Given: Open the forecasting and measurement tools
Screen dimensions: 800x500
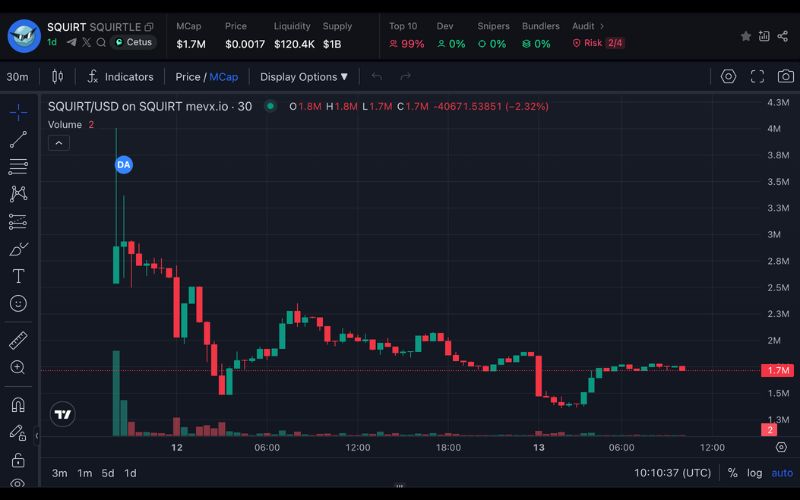Looking at the screenshot, I should pyautogui.click(x=18, y=221).
